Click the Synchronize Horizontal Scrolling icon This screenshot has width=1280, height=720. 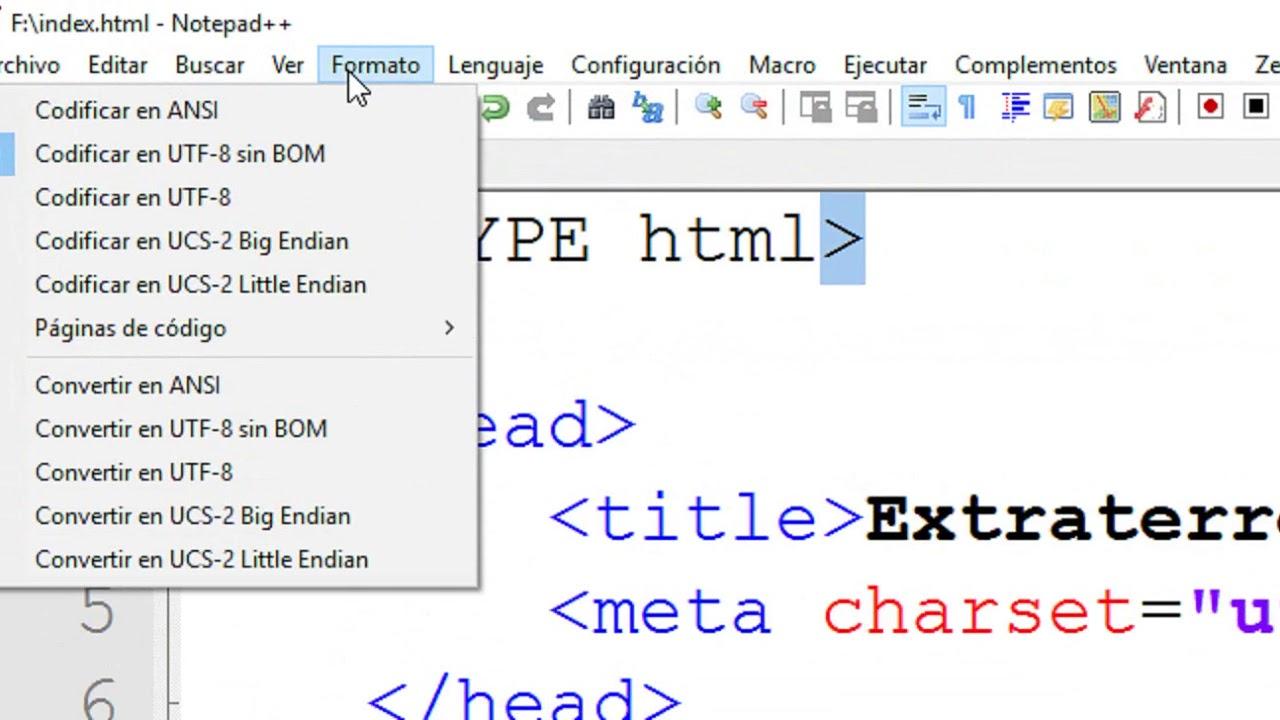click(x=862, y=107)
